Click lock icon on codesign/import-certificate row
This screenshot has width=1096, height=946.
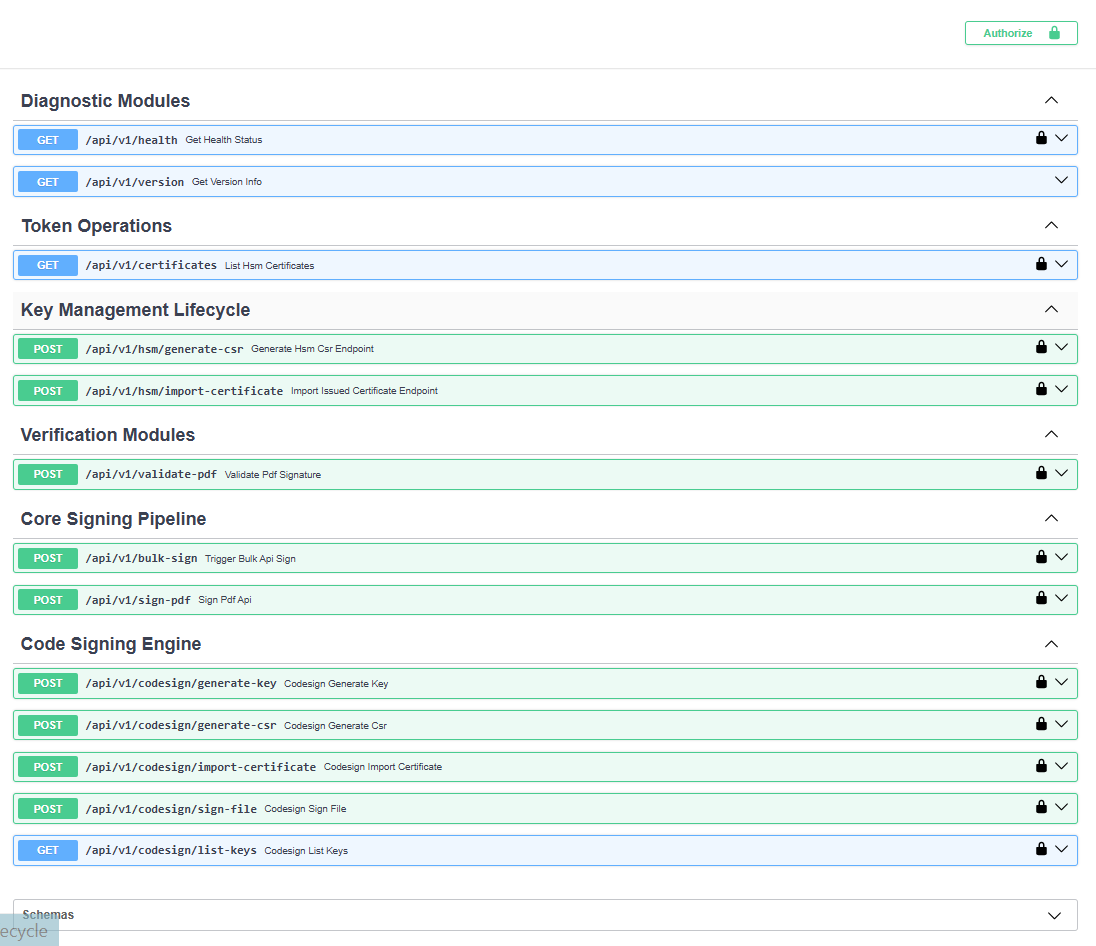(1041, 766)
